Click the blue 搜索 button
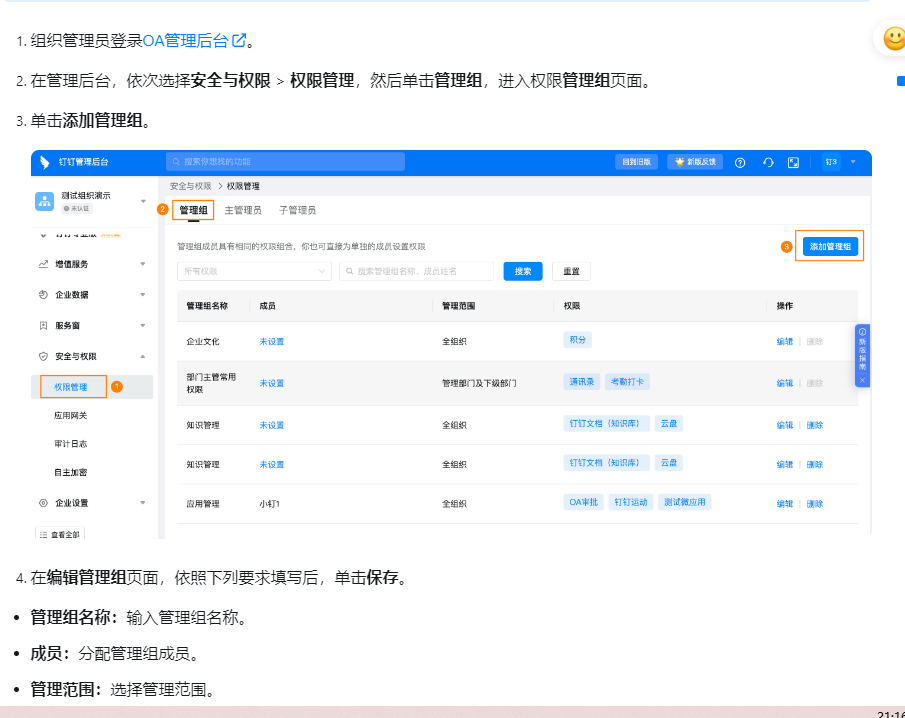 (x=523, y=271)
